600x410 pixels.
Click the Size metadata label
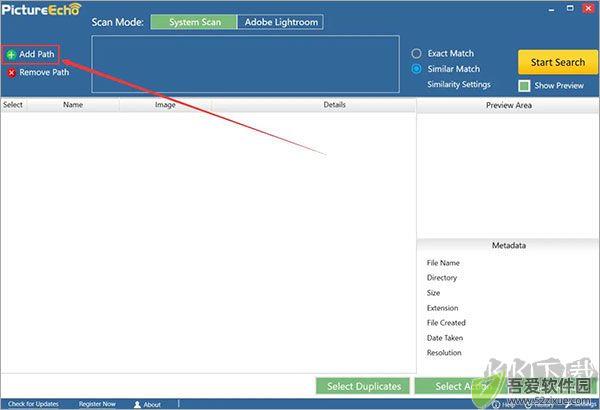tap(434, 293)
